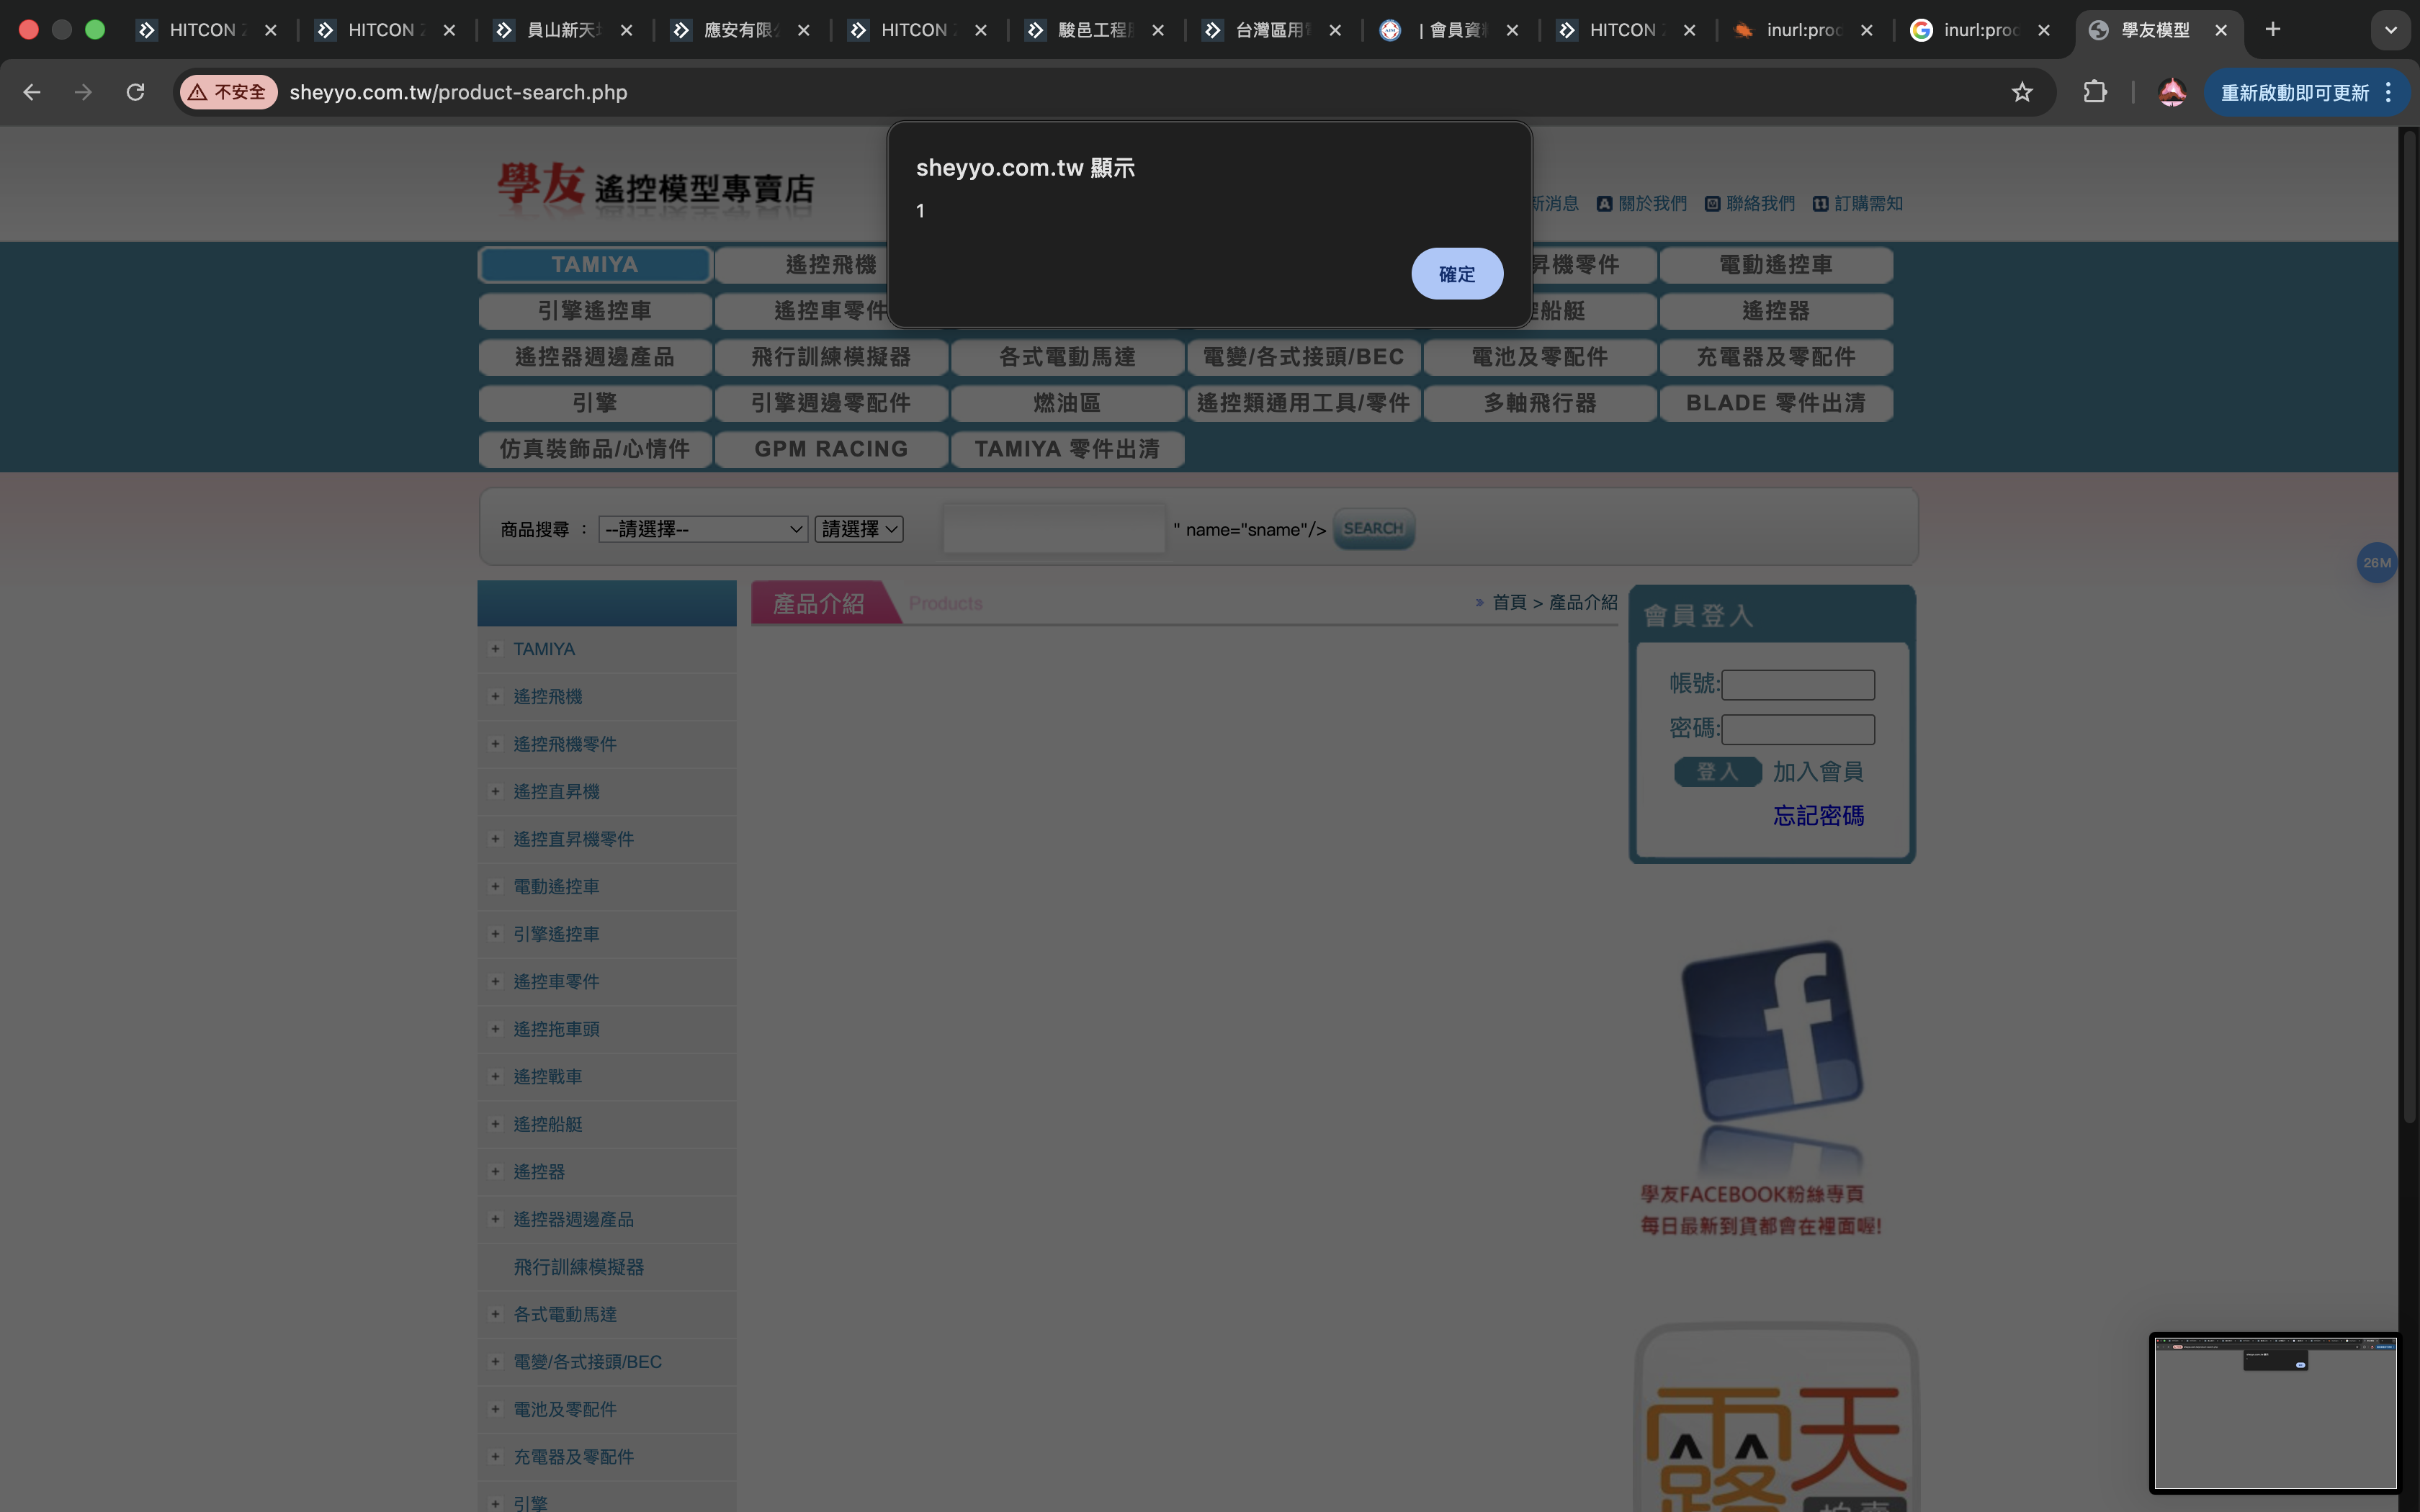This screenshot has width=2420, height=1512.
Task: Open the 各式電動馬達 sidebar category
Action: (x=565, y=1314)
